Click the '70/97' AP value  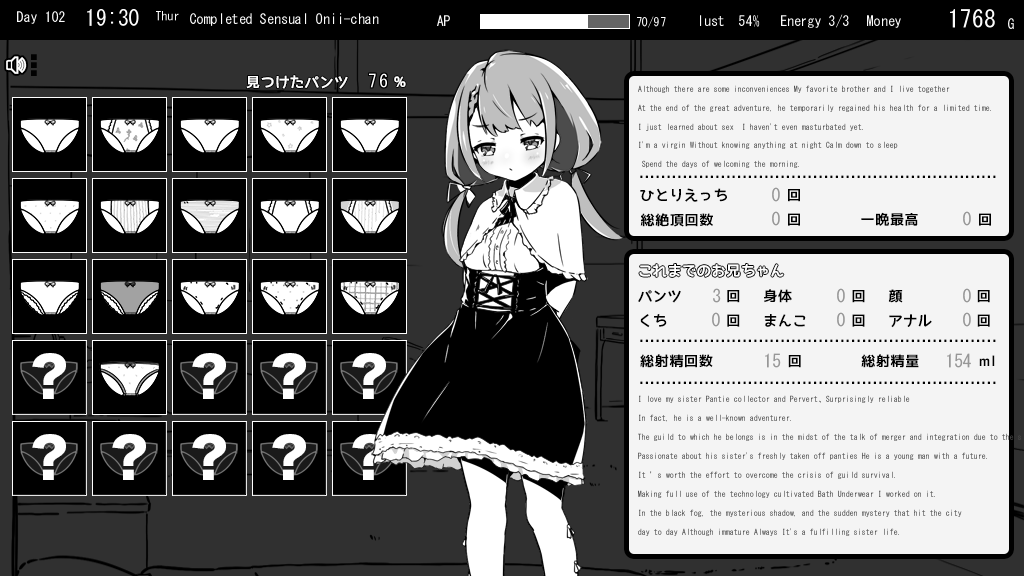(651, 22)
